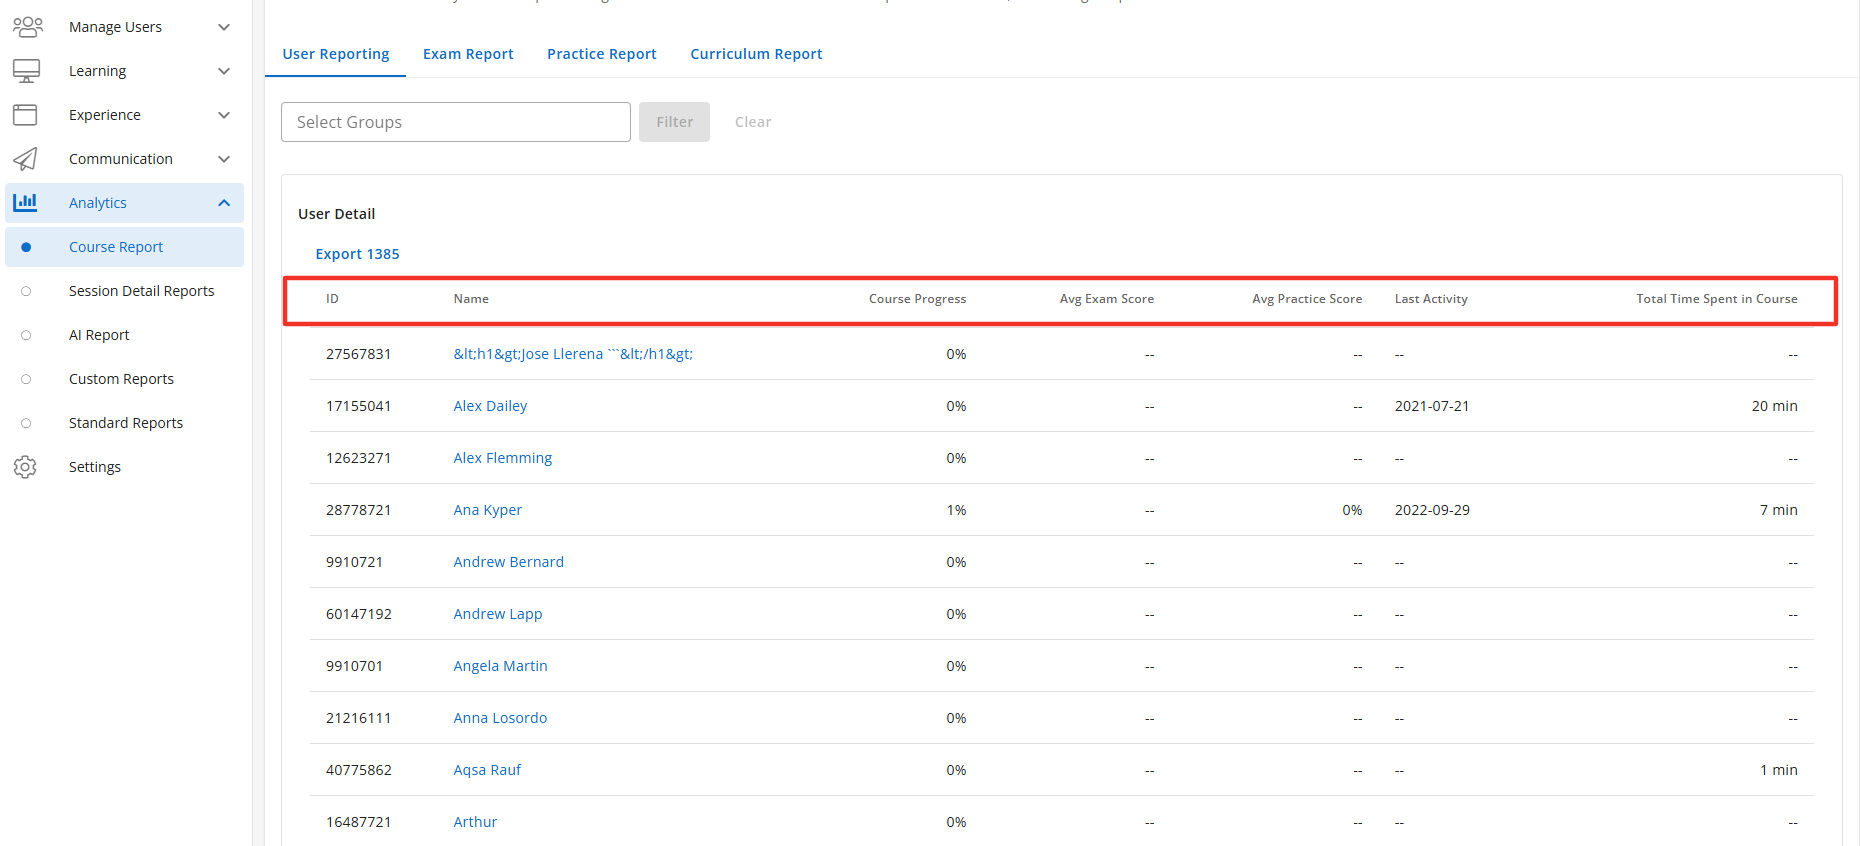Collapse the Analytics section chevron
The width and height of the screenshot is (1860, 846).
coord(224,203)
